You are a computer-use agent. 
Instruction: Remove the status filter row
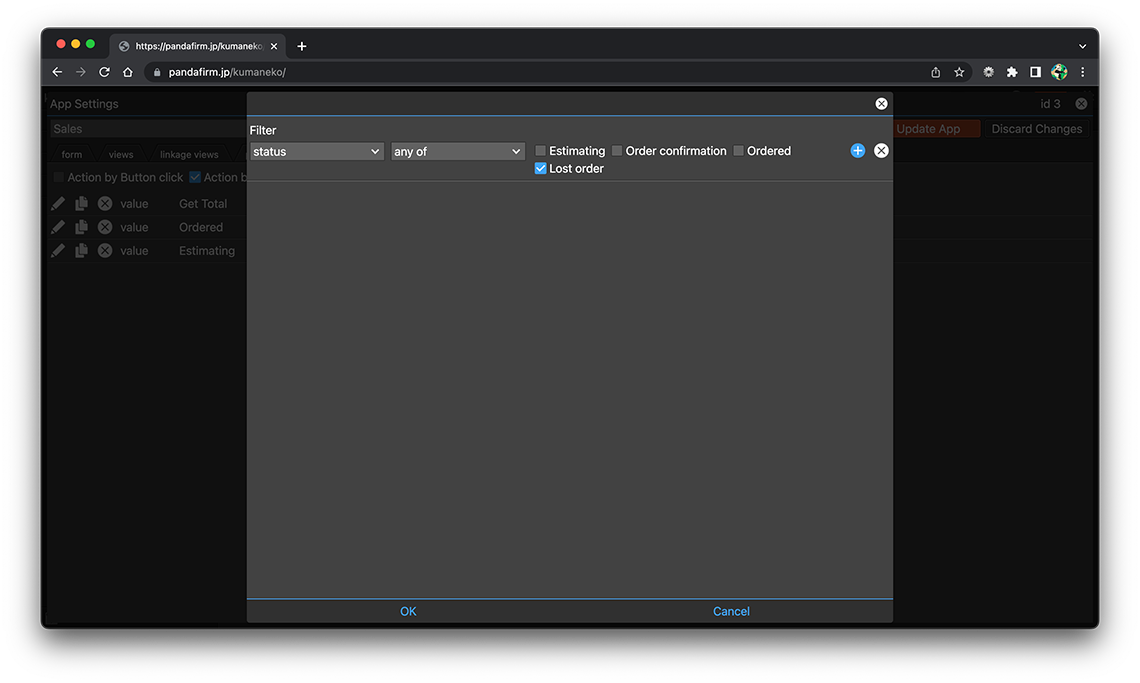click(881, 151)
